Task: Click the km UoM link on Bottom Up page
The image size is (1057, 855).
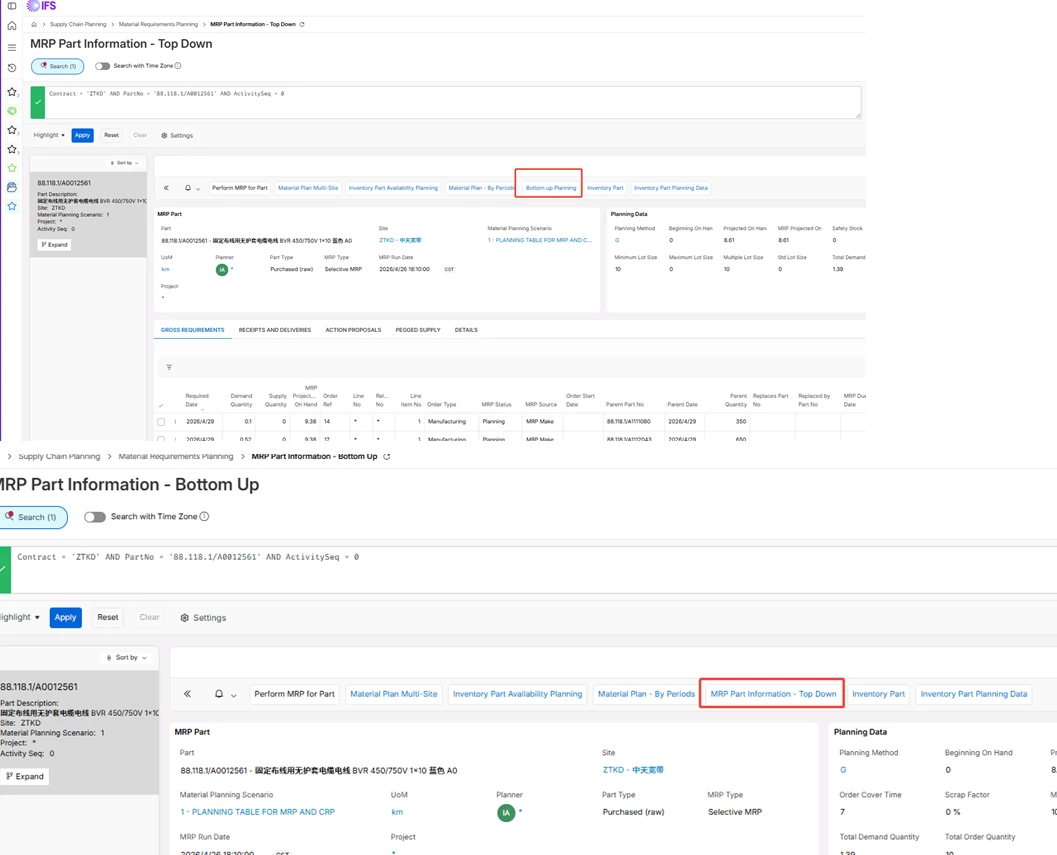Action: (397, 813)
